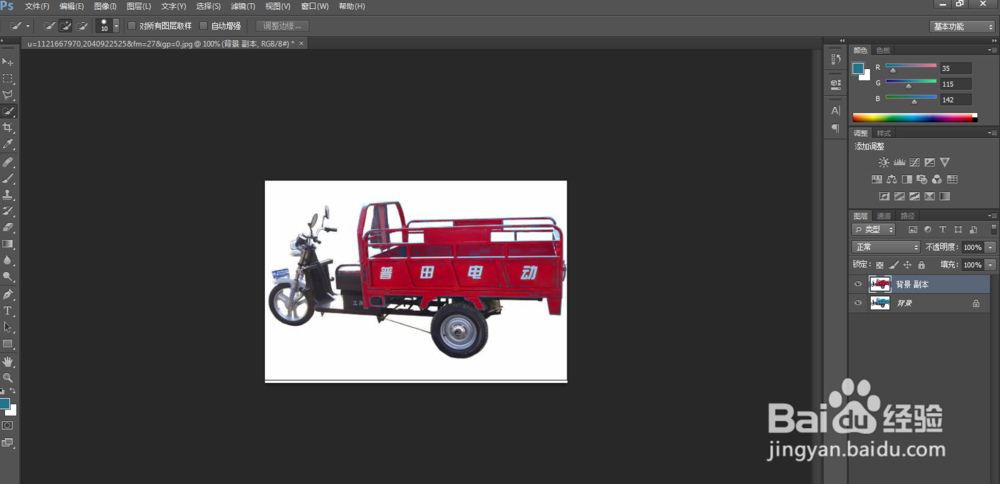Image resolution: width=1000 pixels, height=484 pixels.
Task: Open the 图像(I) menu
Action: coord(105,6)
